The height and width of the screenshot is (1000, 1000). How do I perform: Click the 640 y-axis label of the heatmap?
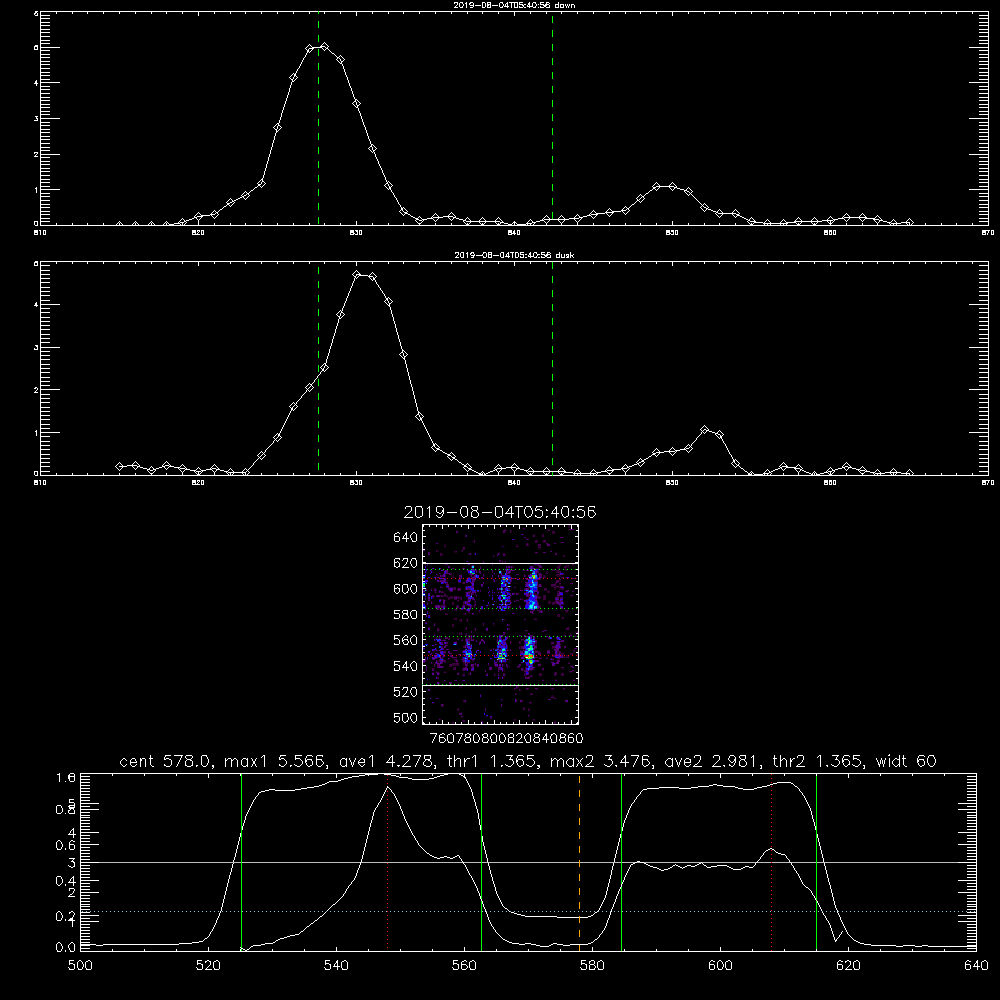click(406, 537)
